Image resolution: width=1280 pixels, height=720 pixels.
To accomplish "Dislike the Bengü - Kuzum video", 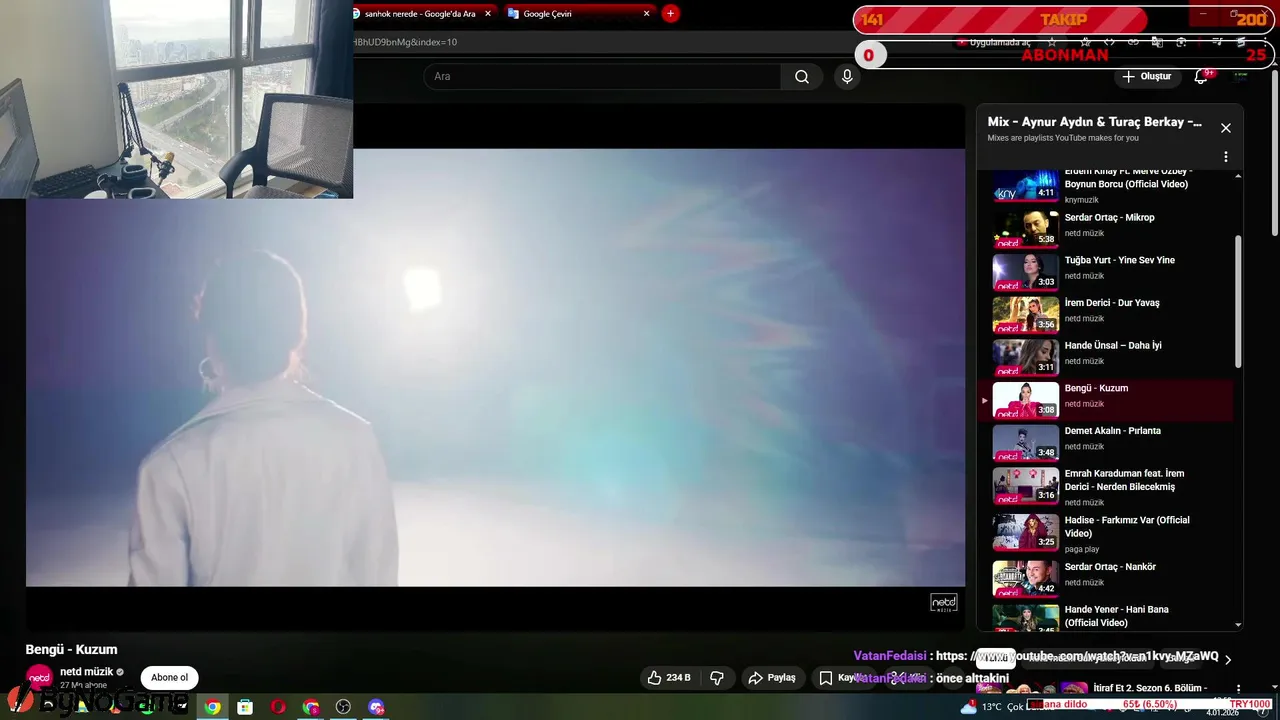I will (x=717, y=678).
